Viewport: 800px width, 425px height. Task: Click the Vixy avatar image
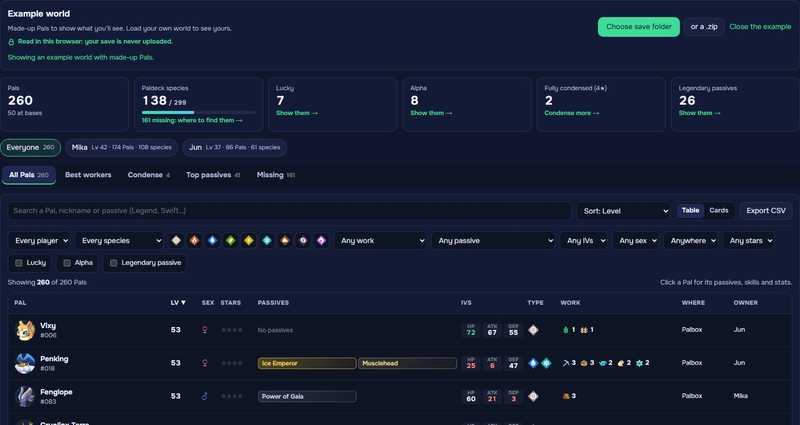[x=25, y=330]
